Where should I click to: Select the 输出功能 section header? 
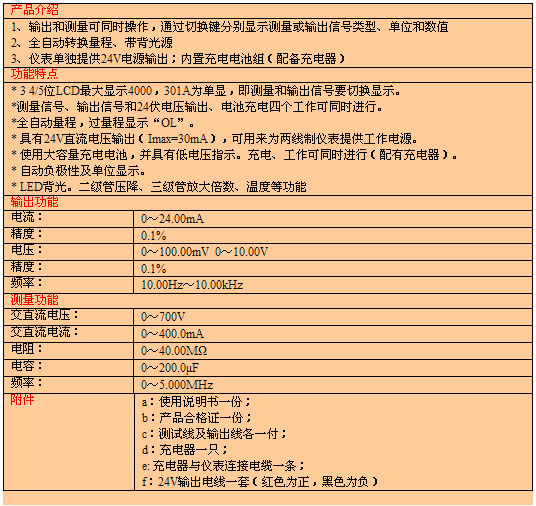[34, 202]
